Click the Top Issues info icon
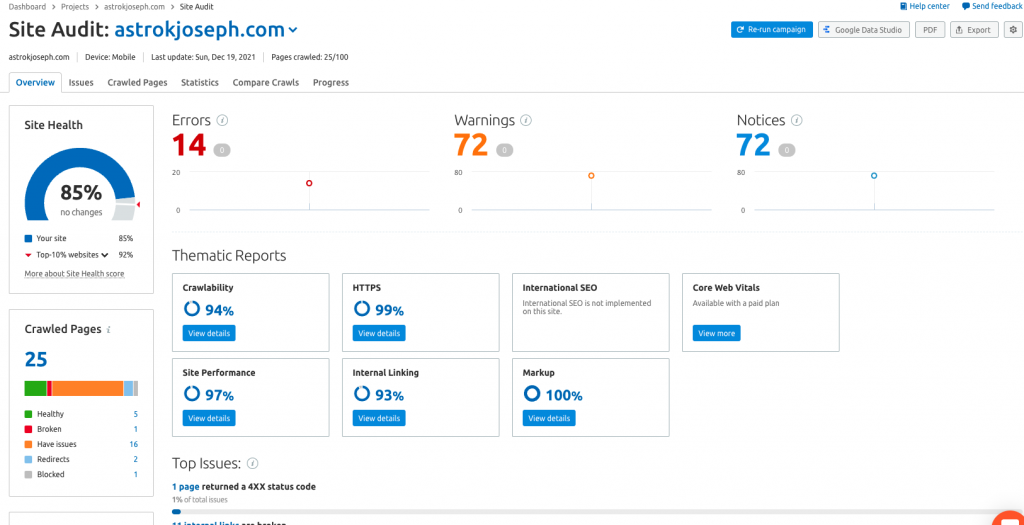Viewport: 1024px width, 525px height. pyautogui.click(x=253, y=464)
